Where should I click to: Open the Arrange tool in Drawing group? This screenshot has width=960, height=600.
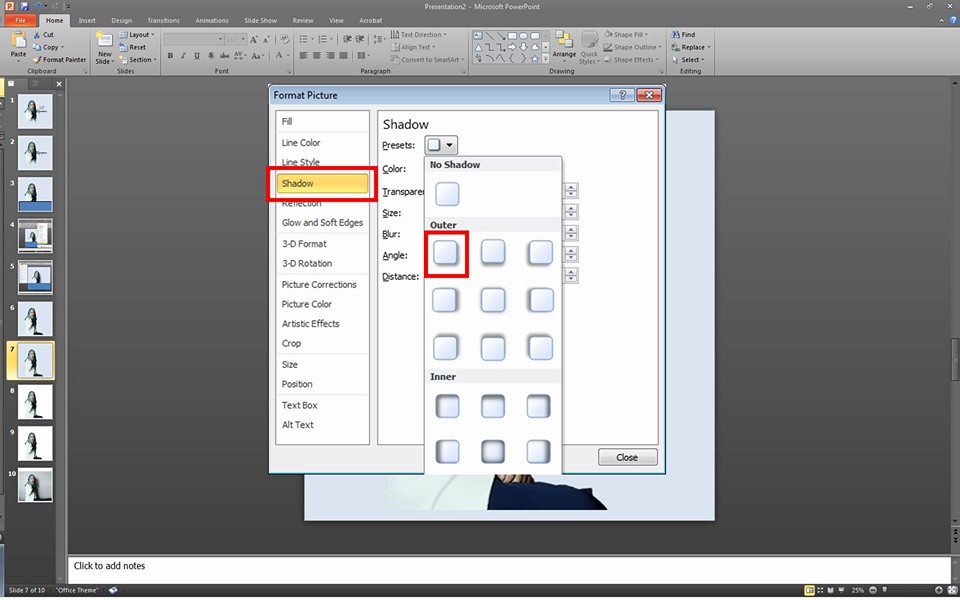click(x=564, y=45)
